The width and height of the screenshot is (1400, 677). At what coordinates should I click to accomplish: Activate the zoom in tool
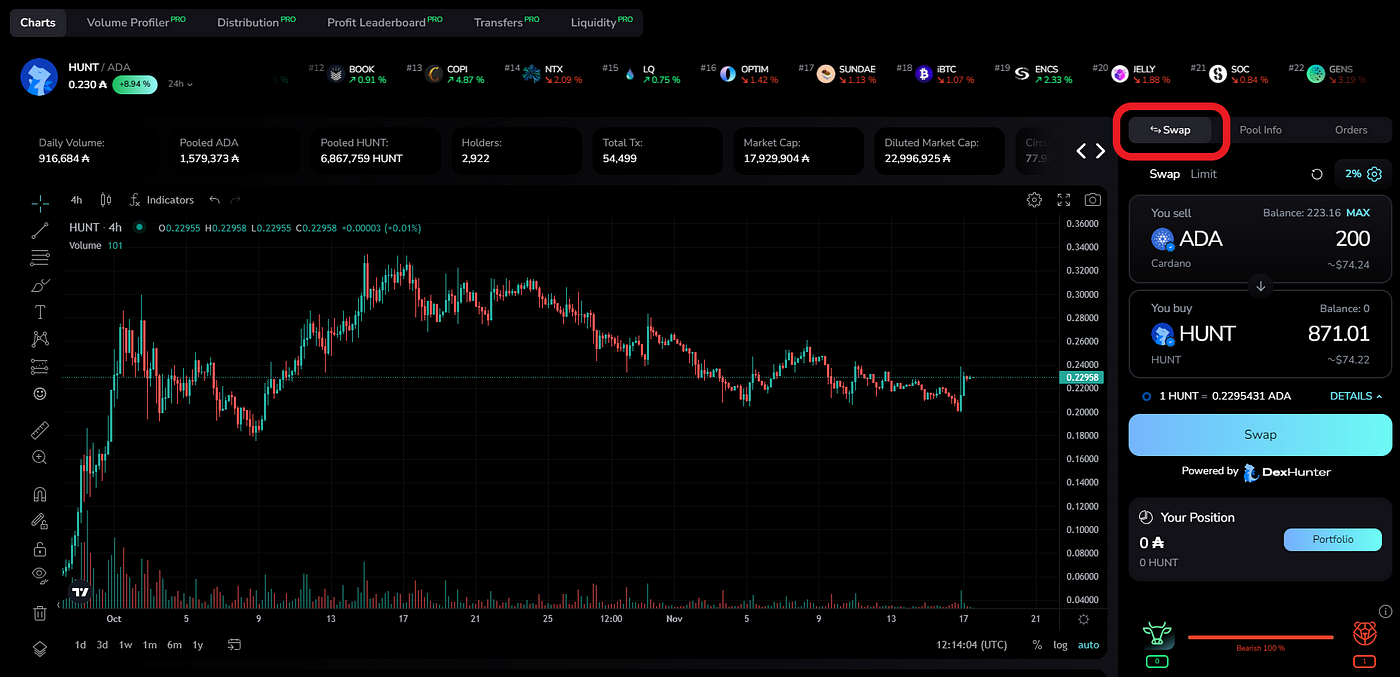(x=40, y=457)
